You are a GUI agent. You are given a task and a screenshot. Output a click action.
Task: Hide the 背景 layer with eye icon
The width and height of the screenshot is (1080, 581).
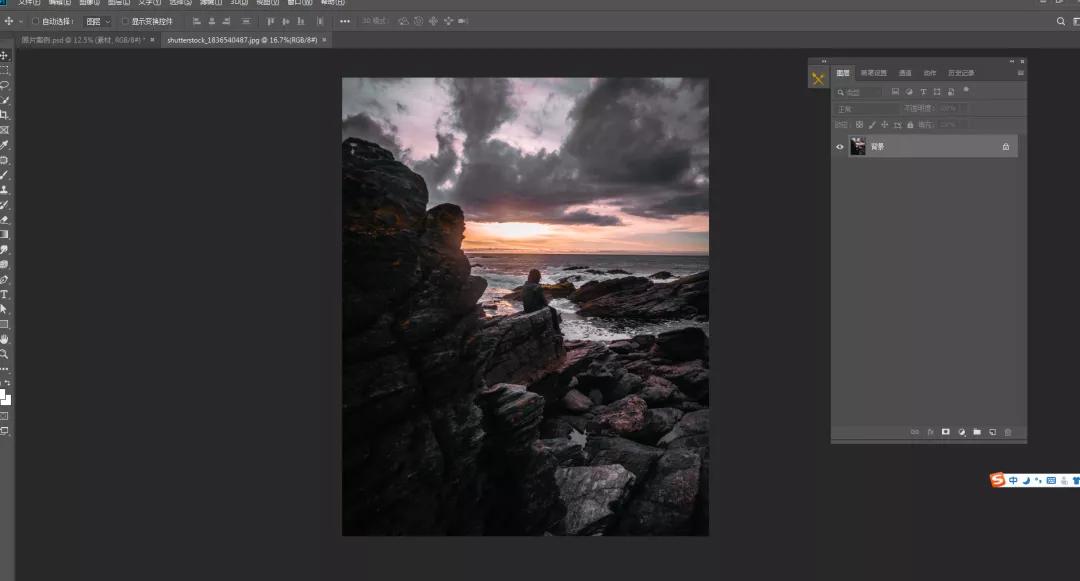click(840, 147)
